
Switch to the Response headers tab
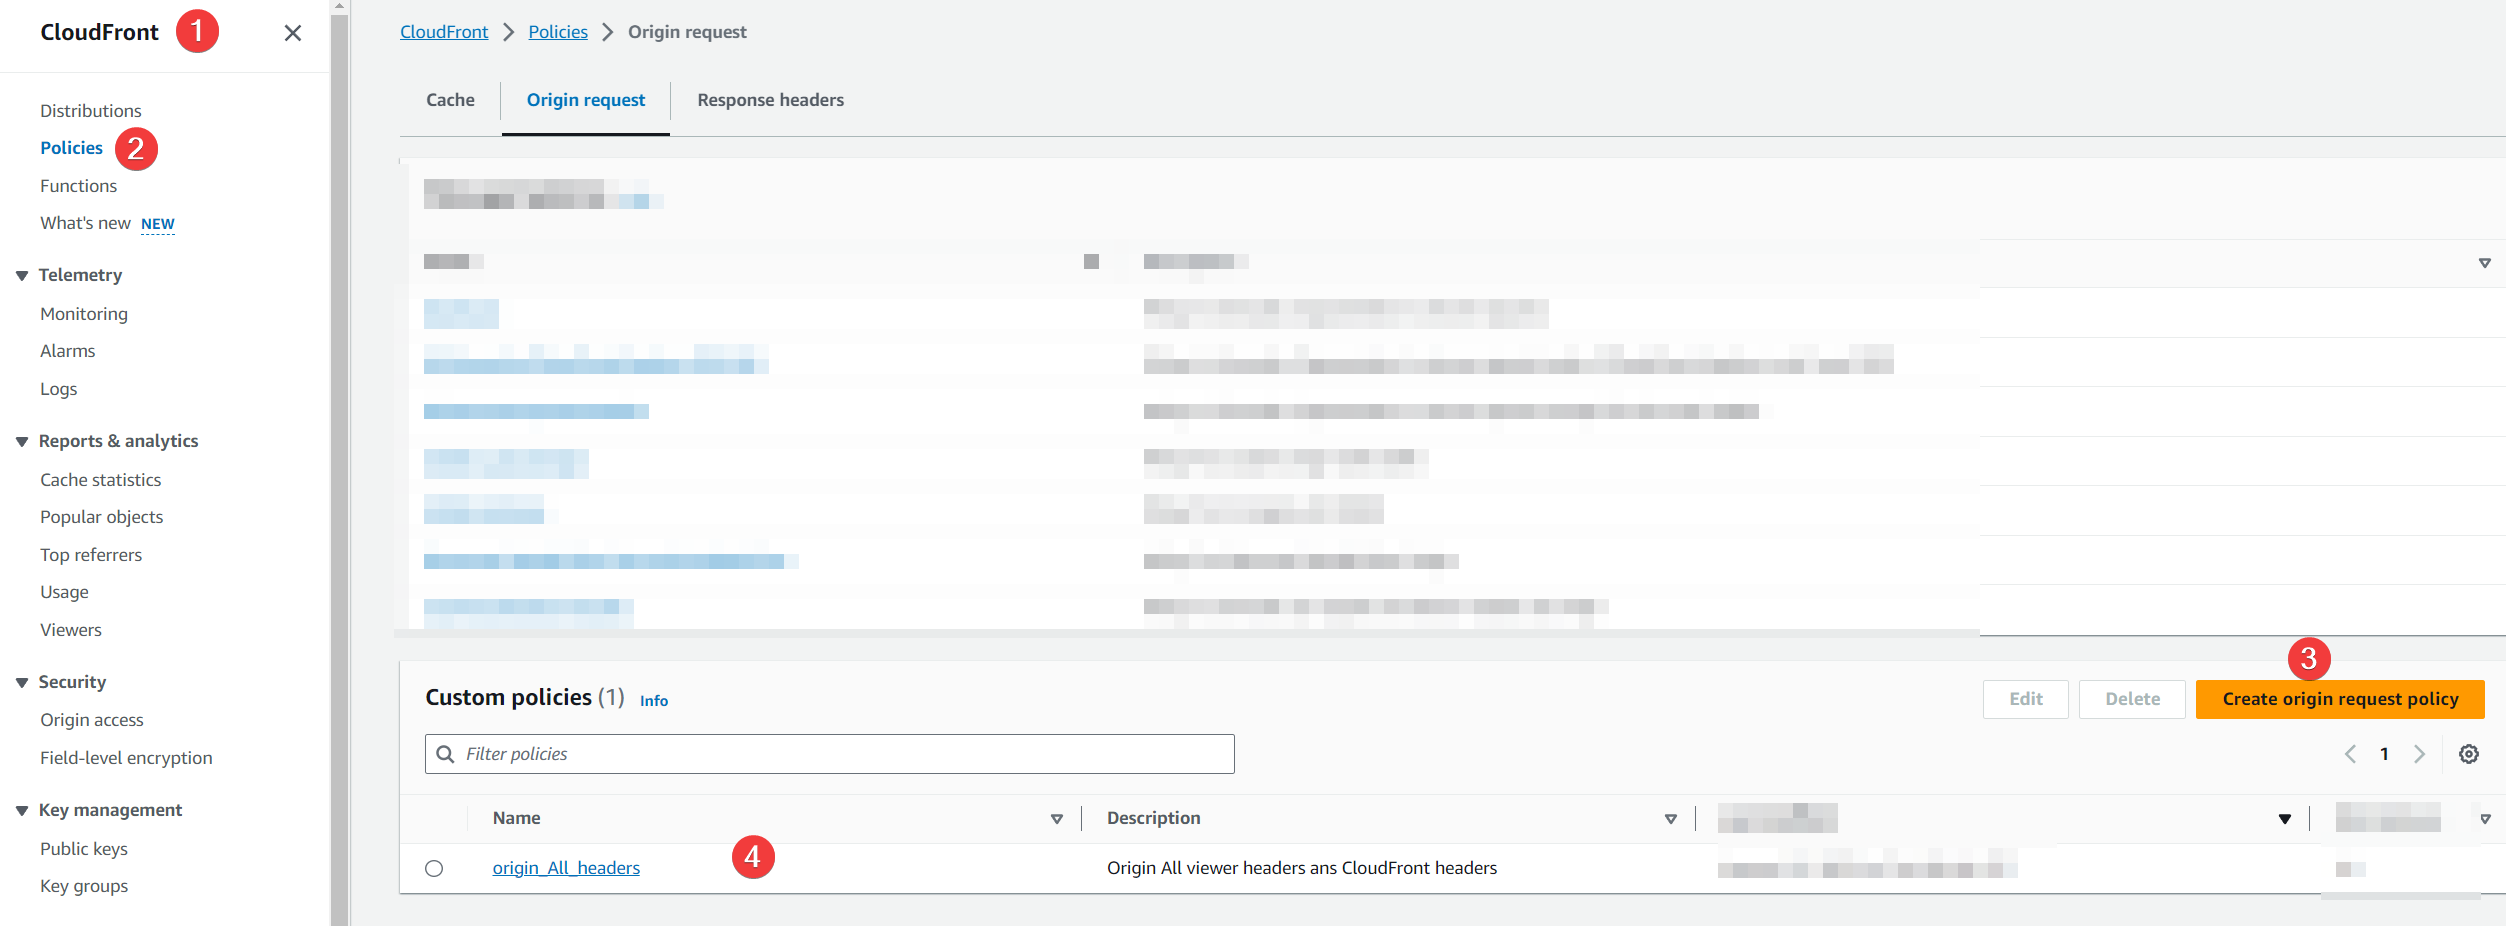[x=770, y=100]
